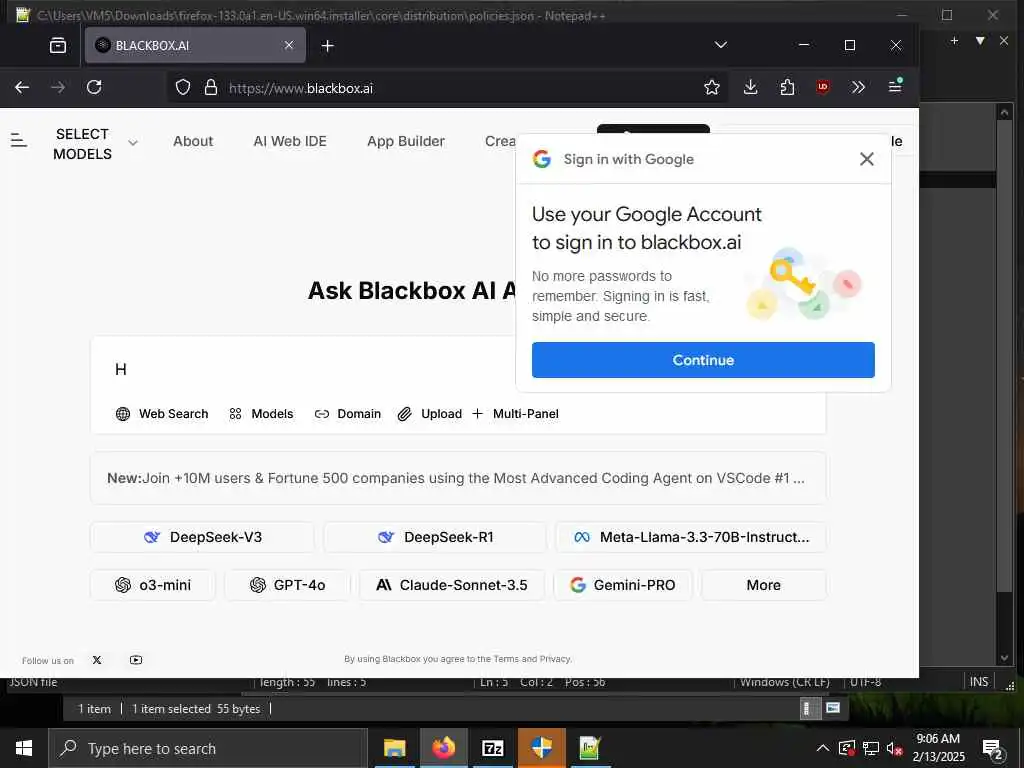This screenshot has height=768, width=1024.
Task: Open AI Web IDE menu item
Action: [x=290, y=141]
